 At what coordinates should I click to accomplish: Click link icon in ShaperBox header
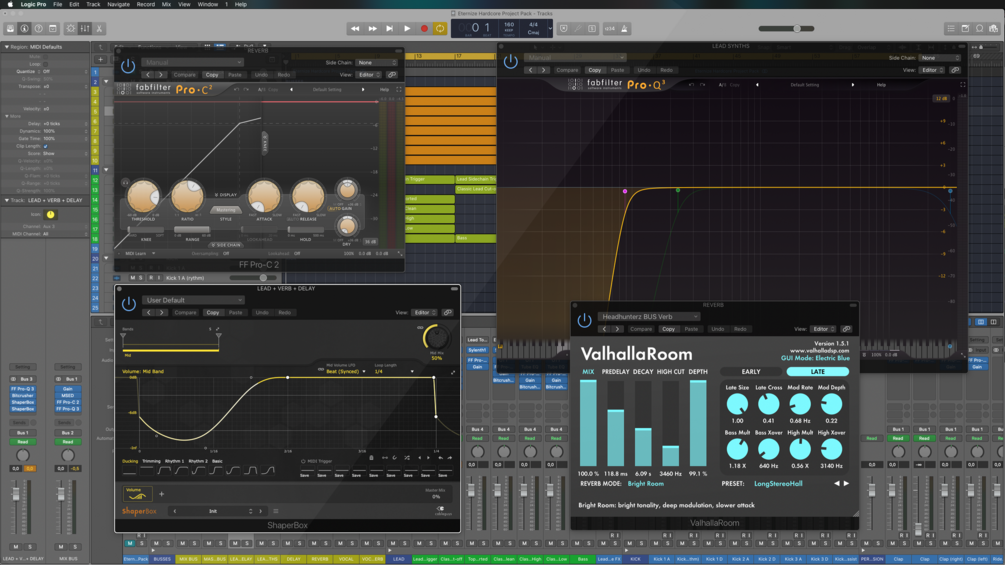(x=447, y=313)
